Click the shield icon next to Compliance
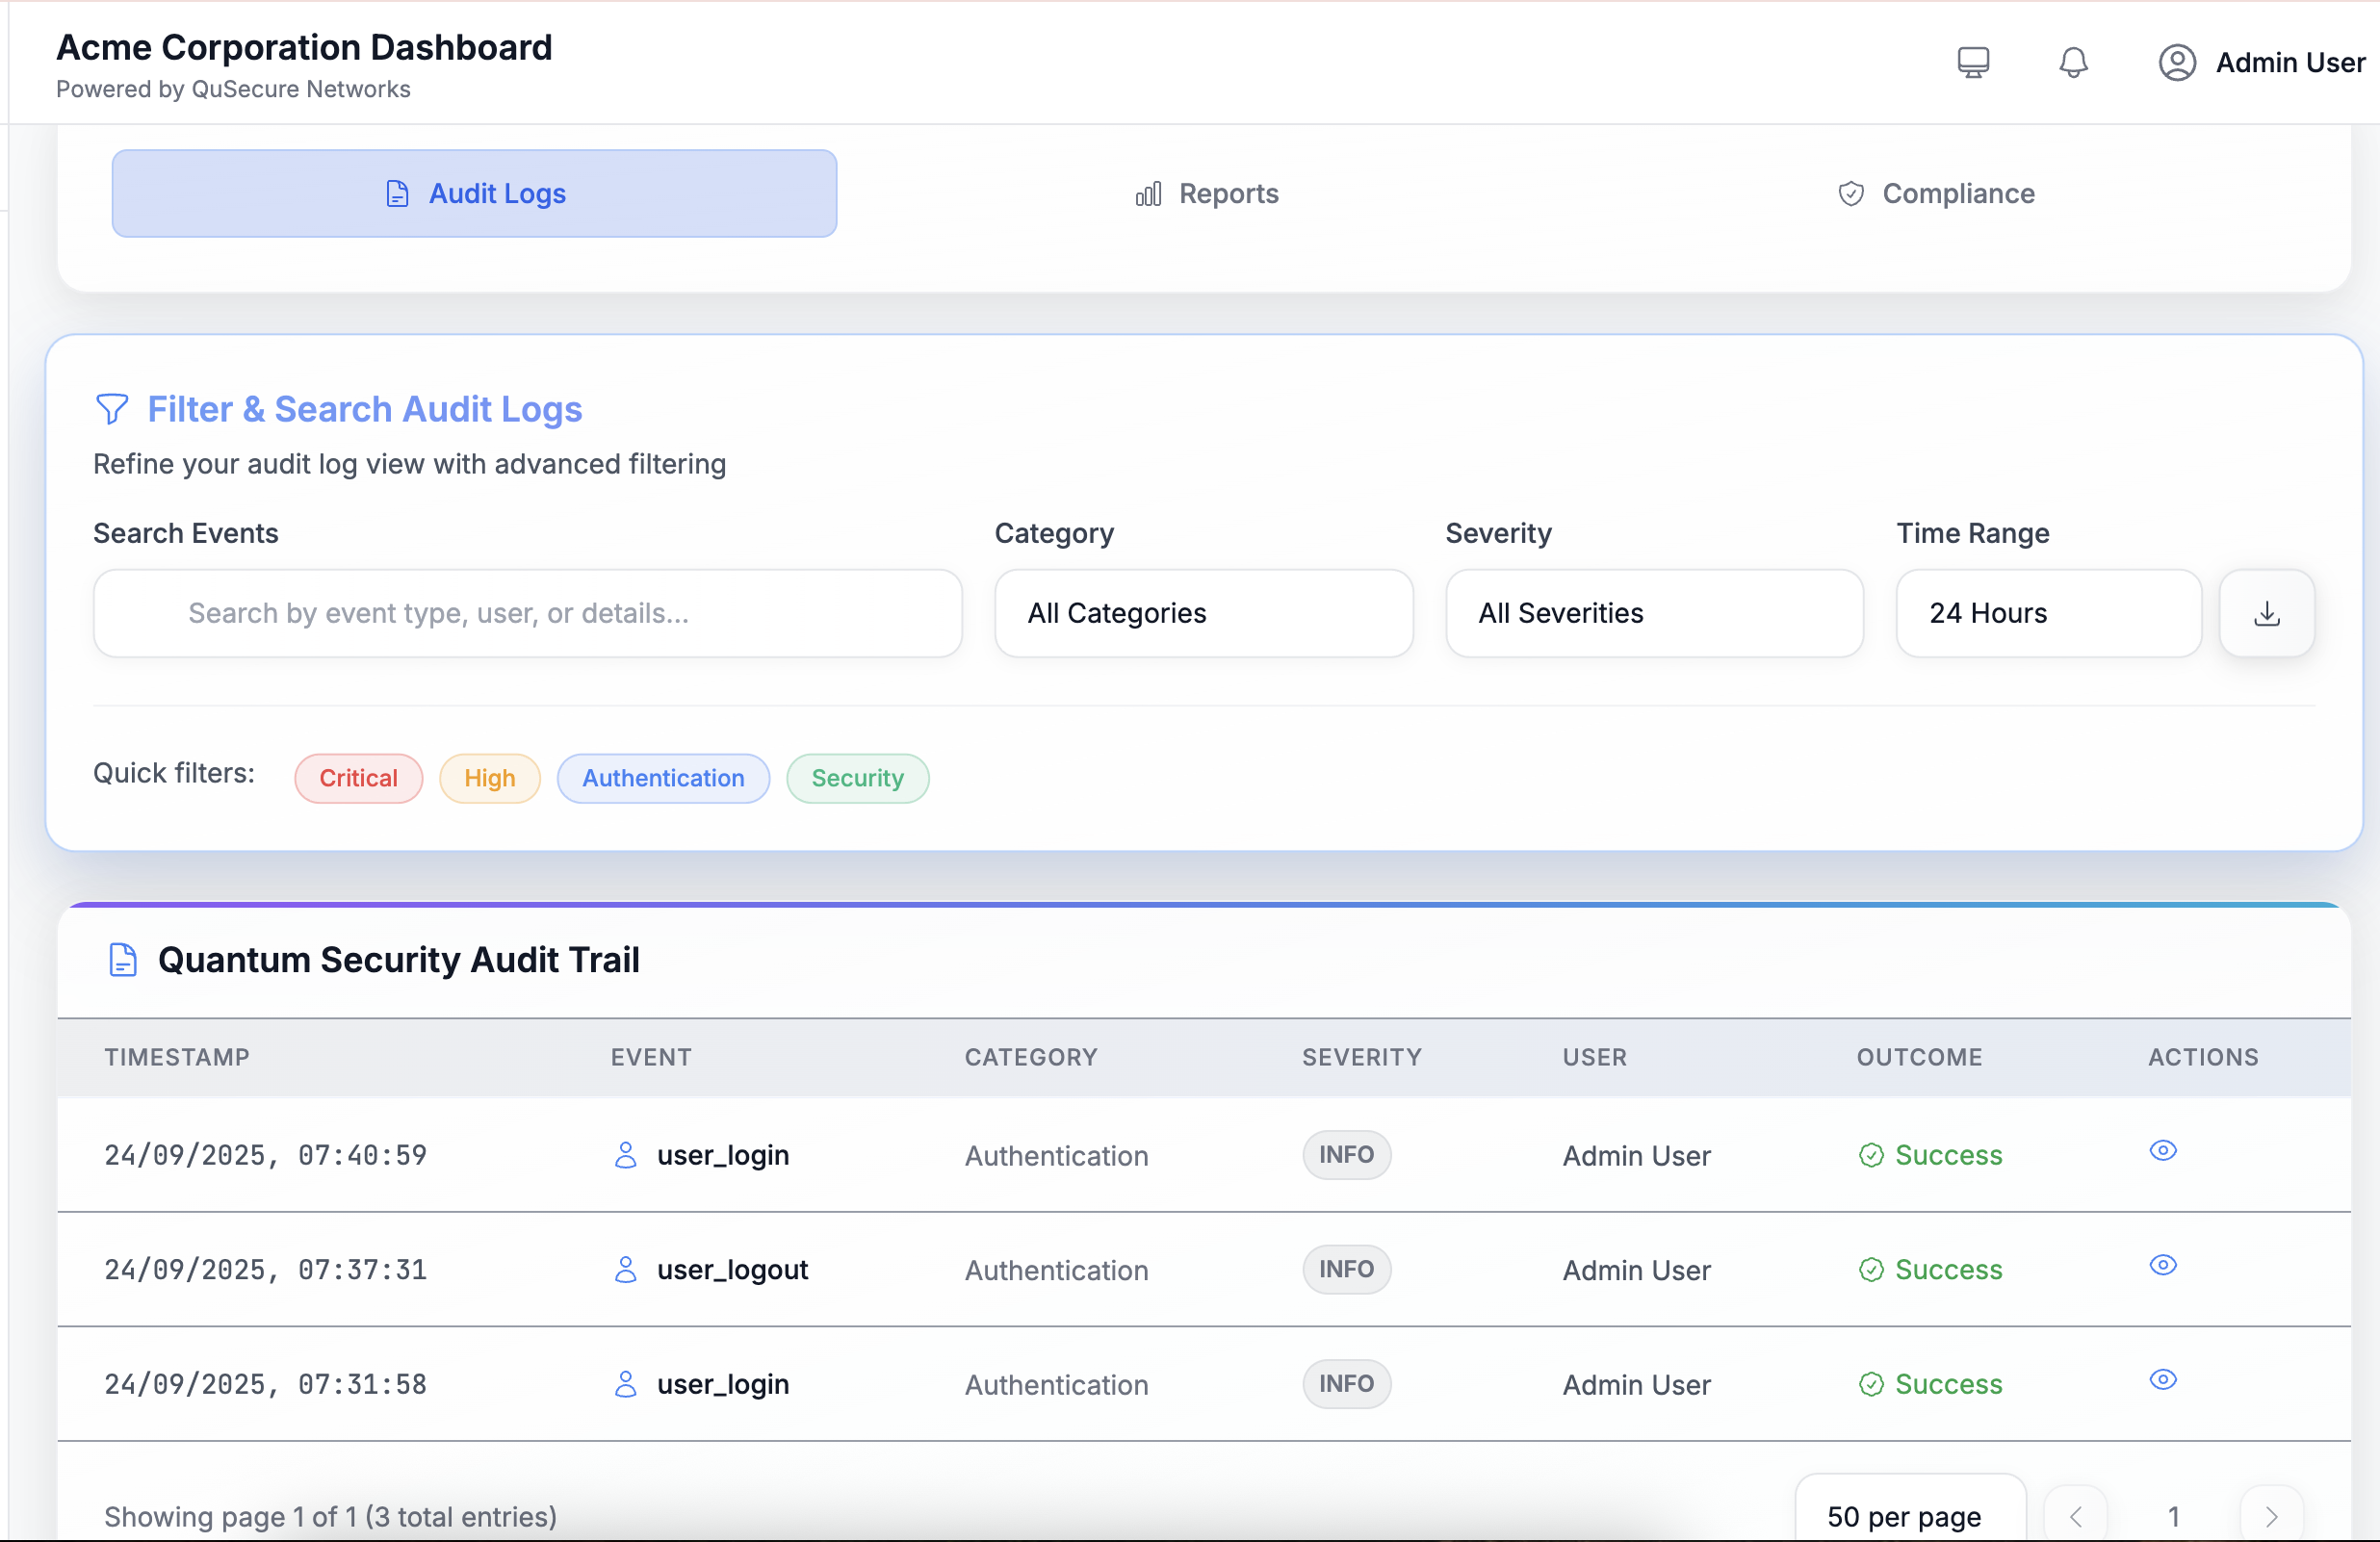This screenshot has width=2380, height=1542. (x=1850, y=194)
